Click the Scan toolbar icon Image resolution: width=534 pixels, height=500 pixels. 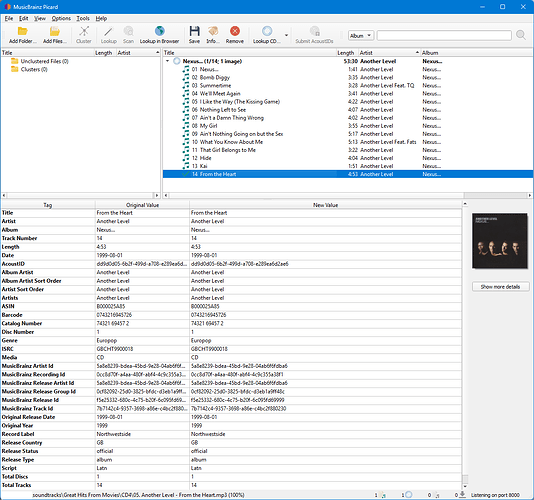click(x=128, y=31)
